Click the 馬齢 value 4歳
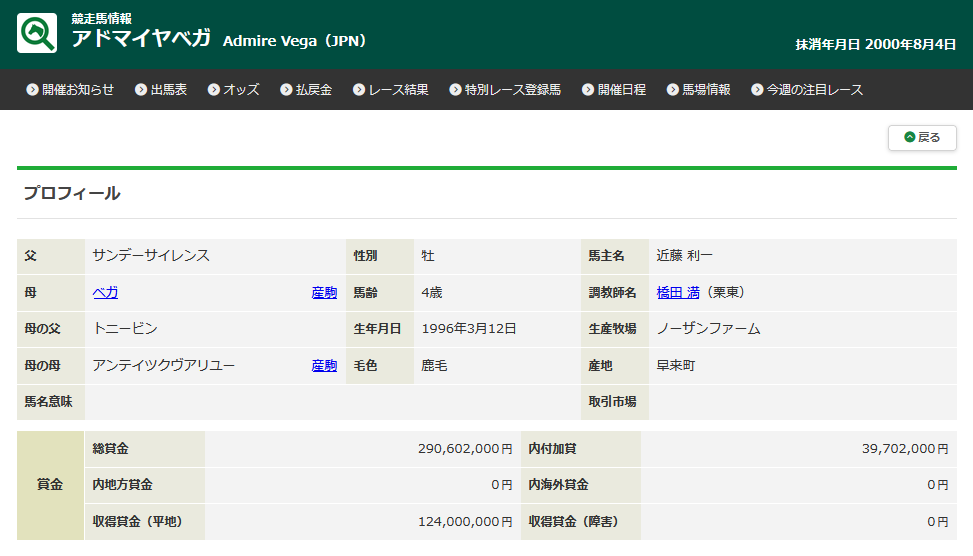973x556 pixels. [432, 292]
